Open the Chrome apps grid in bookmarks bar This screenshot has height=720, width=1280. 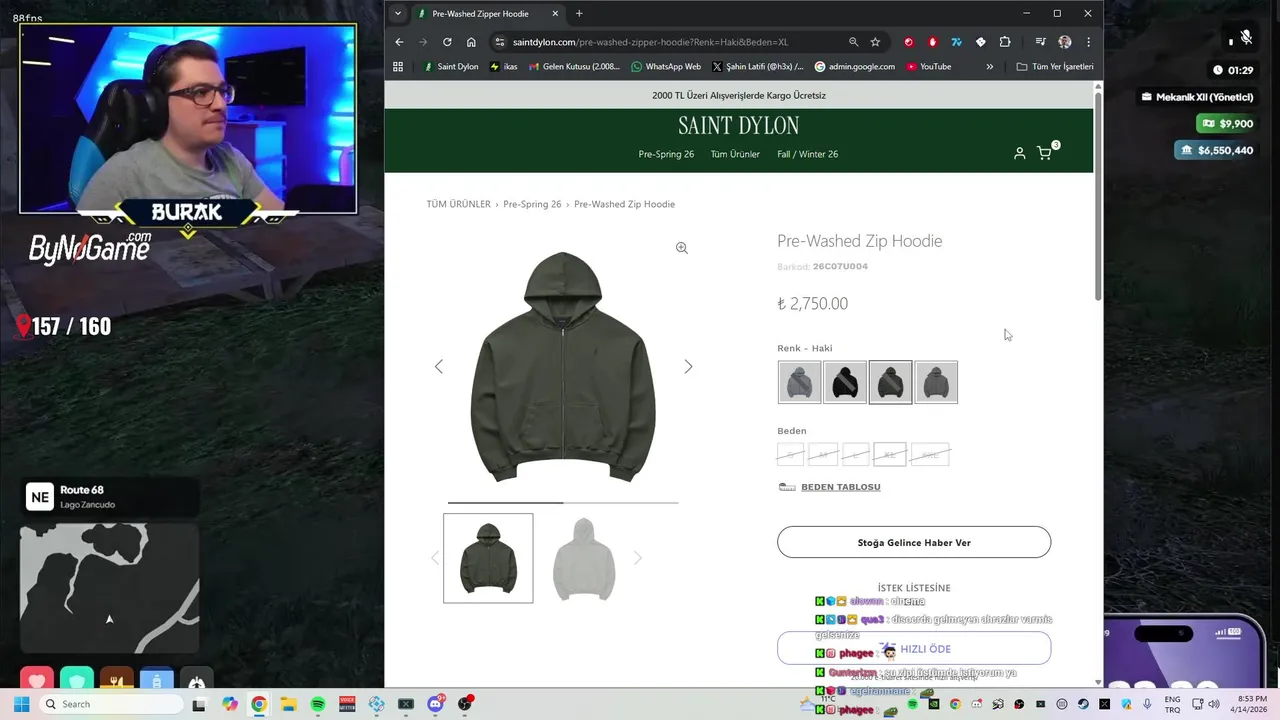(x=398, y=67)
